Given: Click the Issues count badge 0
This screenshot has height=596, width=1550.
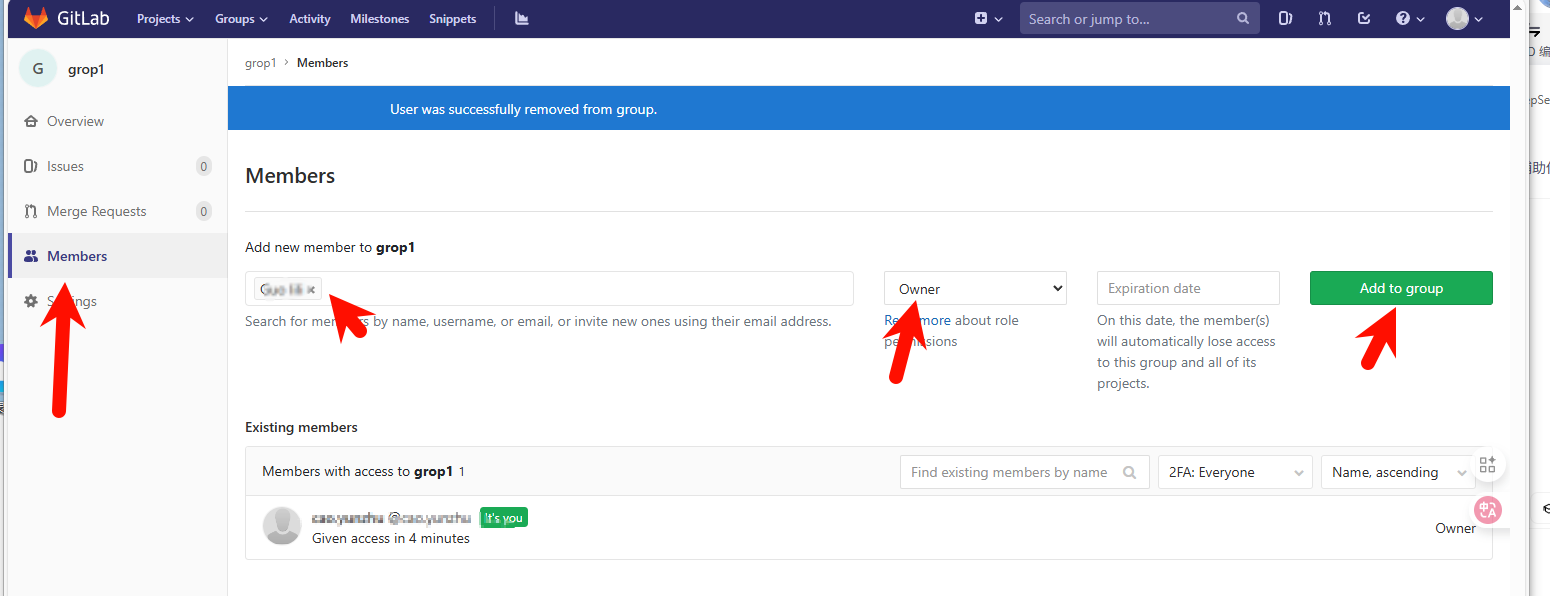Looking at the screenshot, I should click(x=204, y=166).
